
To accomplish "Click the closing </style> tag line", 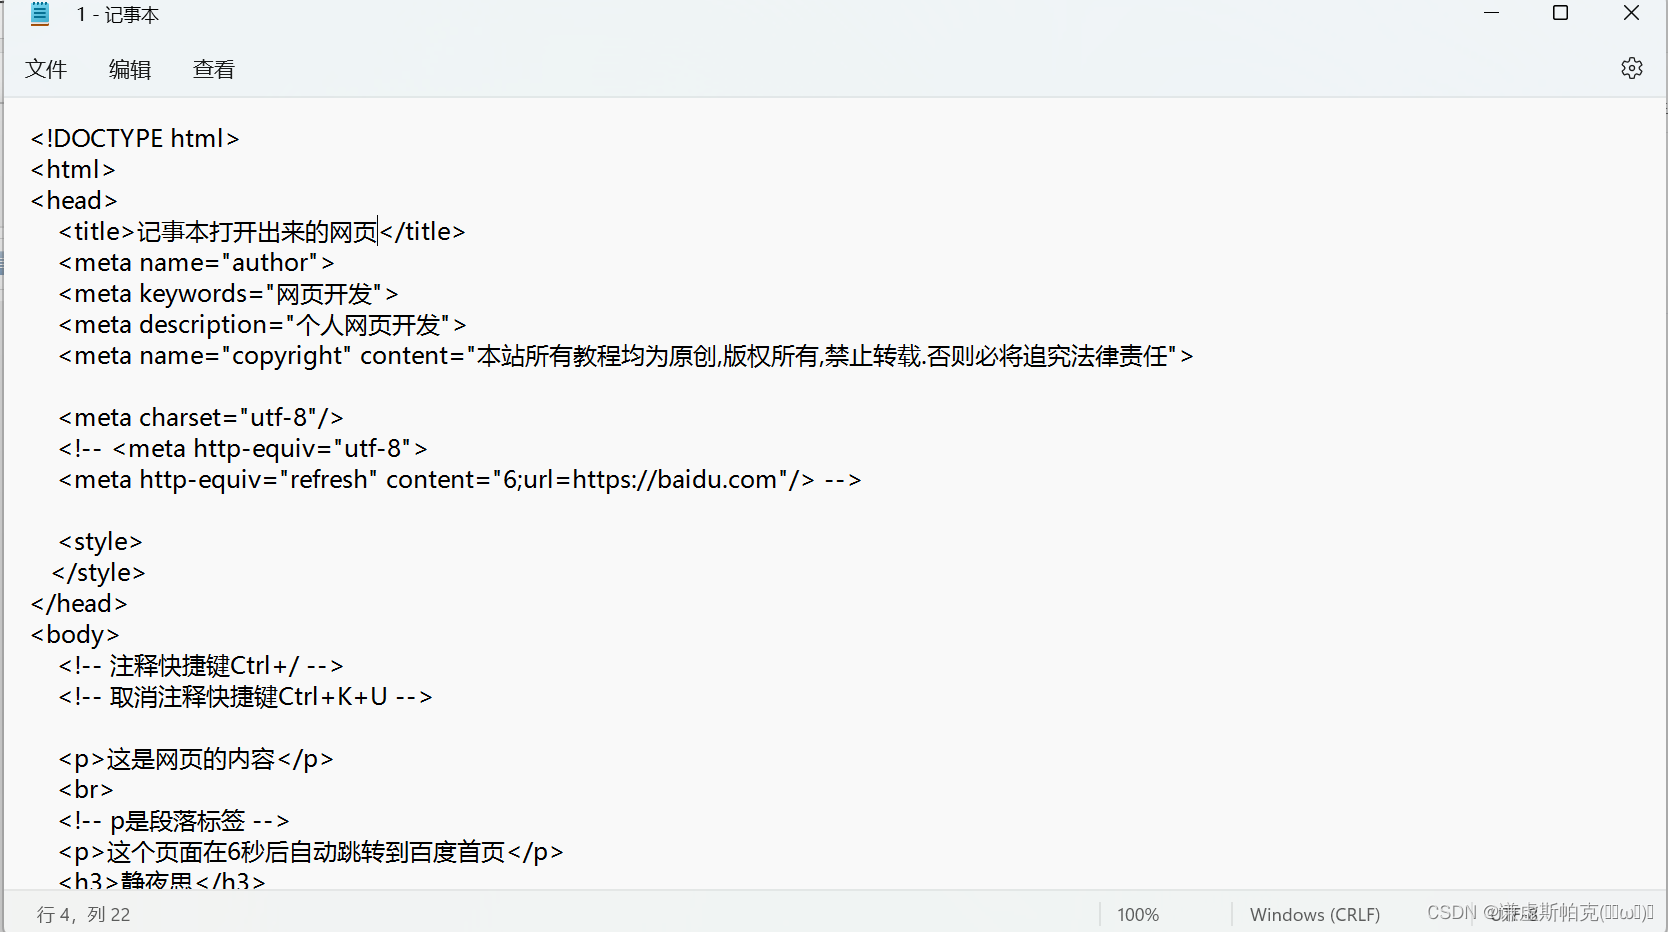I will [x=99, y=572].
